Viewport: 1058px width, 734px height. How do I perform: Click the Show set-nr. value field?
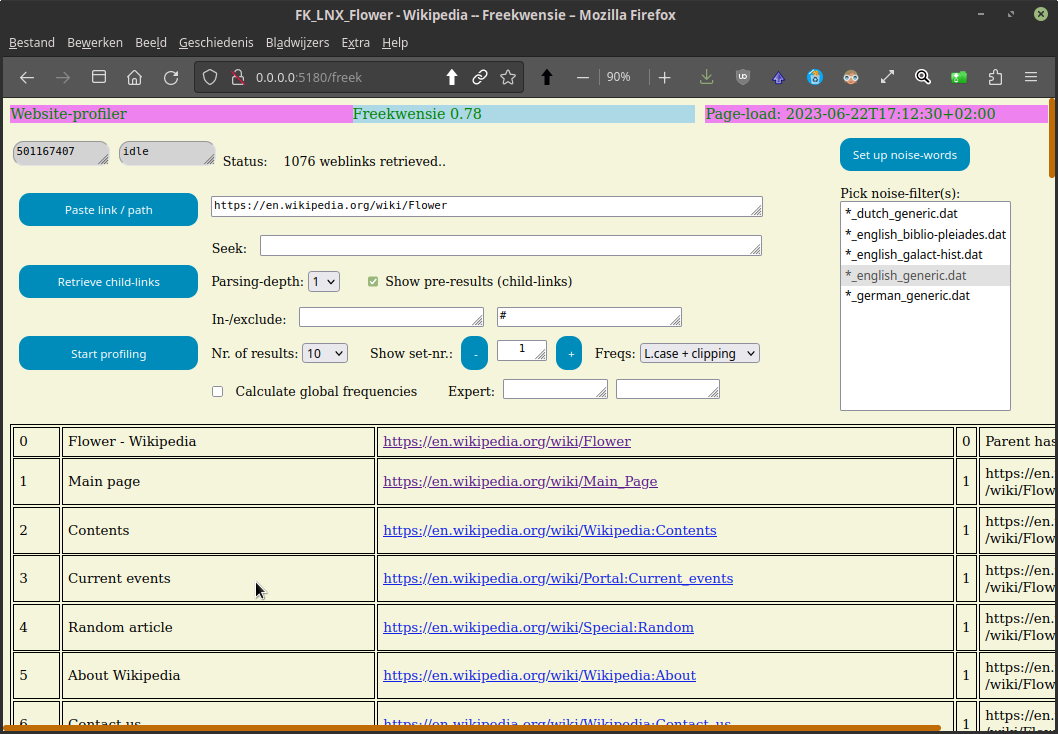(x=522, y=350)
